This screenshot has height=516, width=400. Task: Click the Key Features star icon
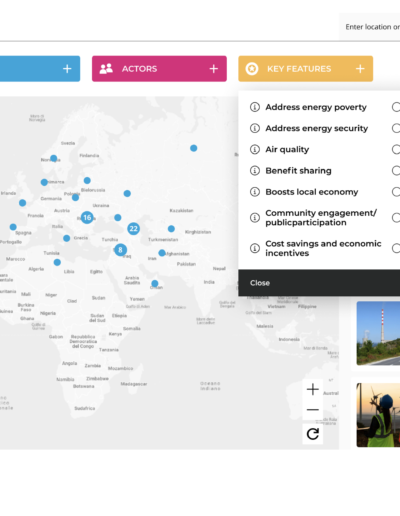[x=252, y=69]
